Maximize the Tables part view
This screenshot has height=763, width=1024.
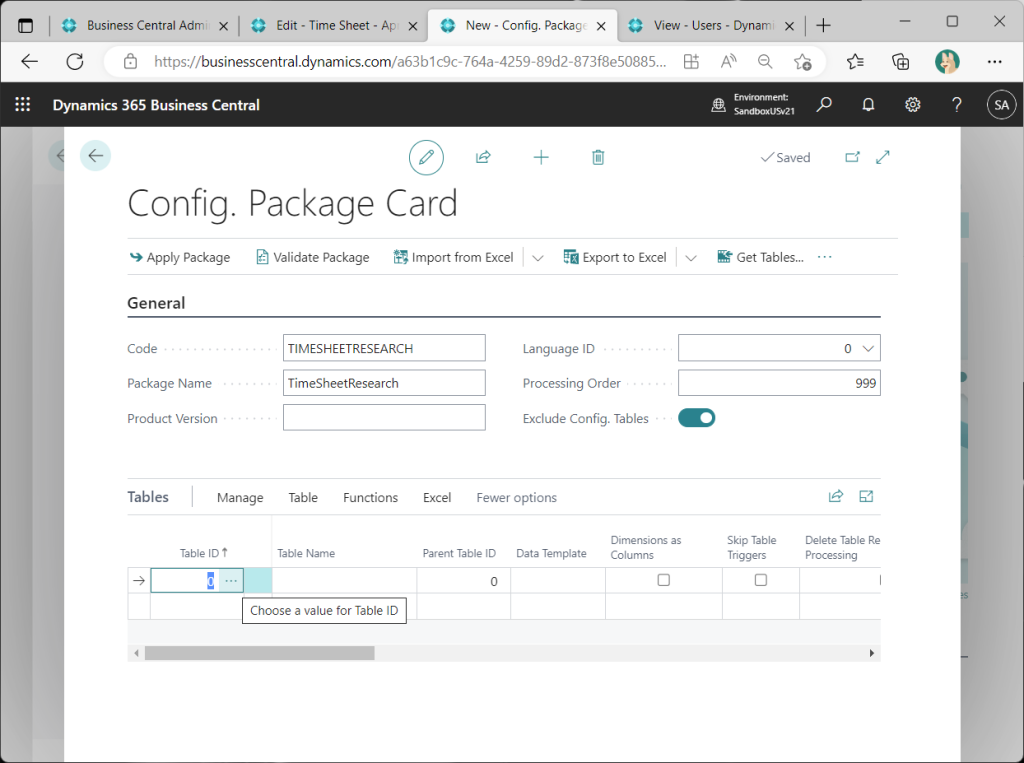[x=867, y=496]
